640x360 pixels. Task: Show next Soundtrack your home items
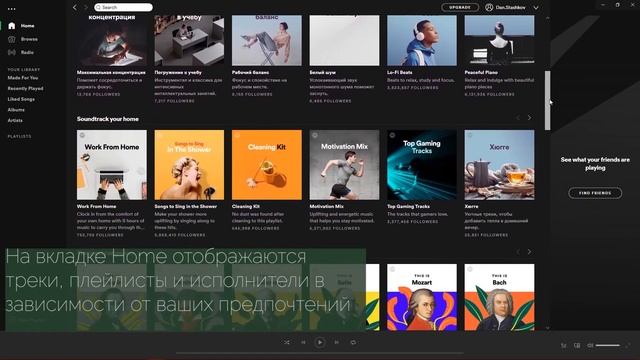click(x=529, y=118)
